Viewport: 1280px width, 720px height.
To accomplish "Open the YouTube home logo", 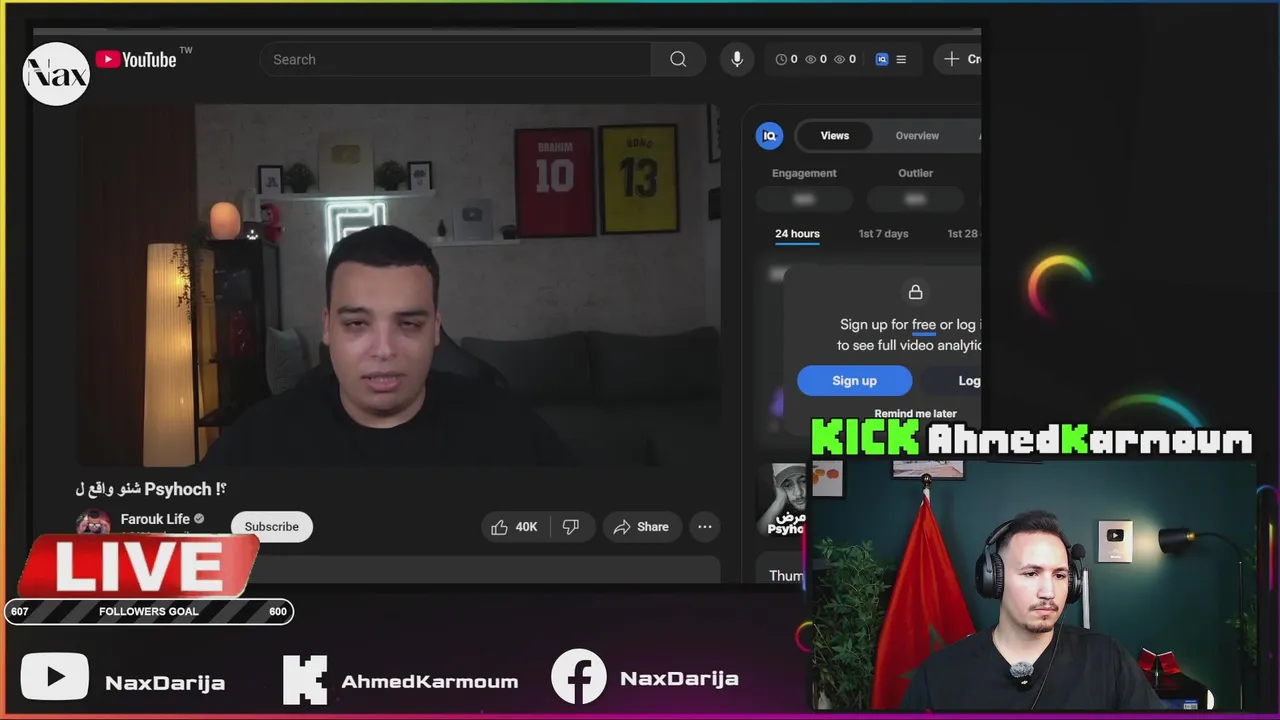I will pos(136,59).
